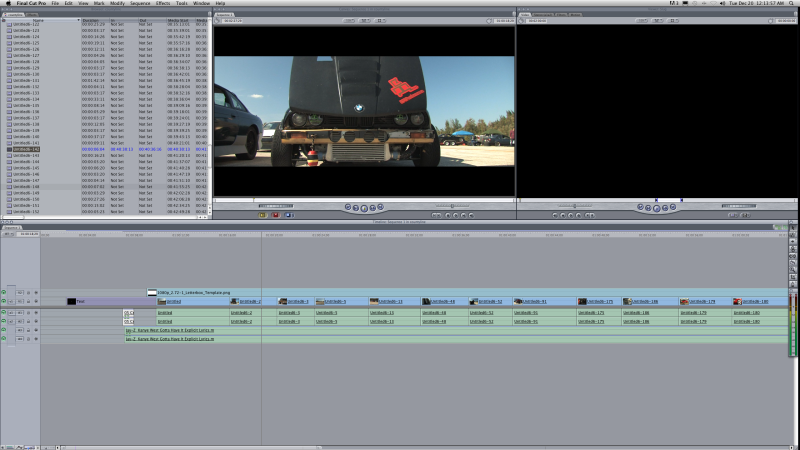This screenshot has width=800, height=450.
Task: Open the Viewer Recent Clips pop-up
Action: click(x=733, y=215)
